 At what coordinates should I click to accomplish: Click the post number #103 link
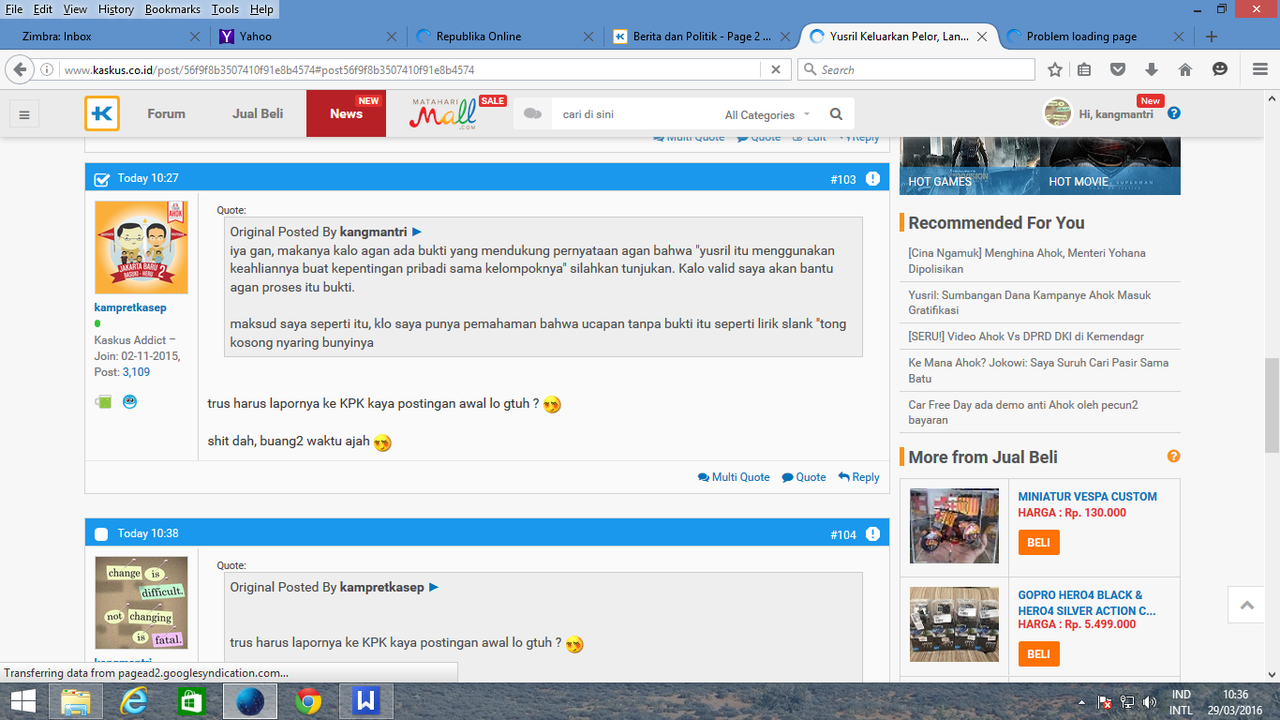pyautogui.click(x=843, y=179)
